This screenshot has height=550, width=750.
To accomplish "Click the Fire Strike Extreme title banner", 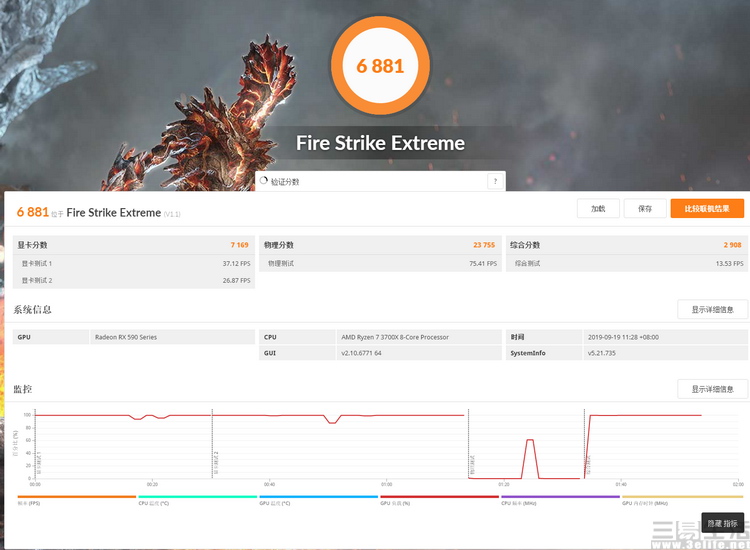I will pos(380,143).
